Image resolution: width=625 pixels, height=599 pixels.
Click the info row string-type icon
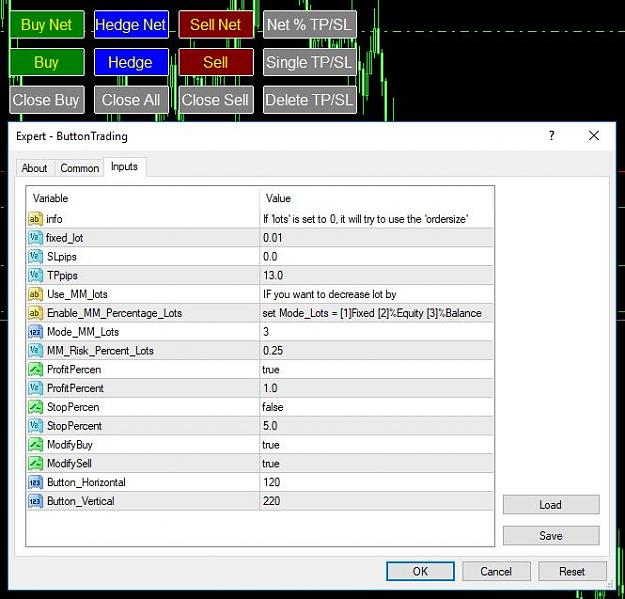pyautogui.click(x=35, y=219)
